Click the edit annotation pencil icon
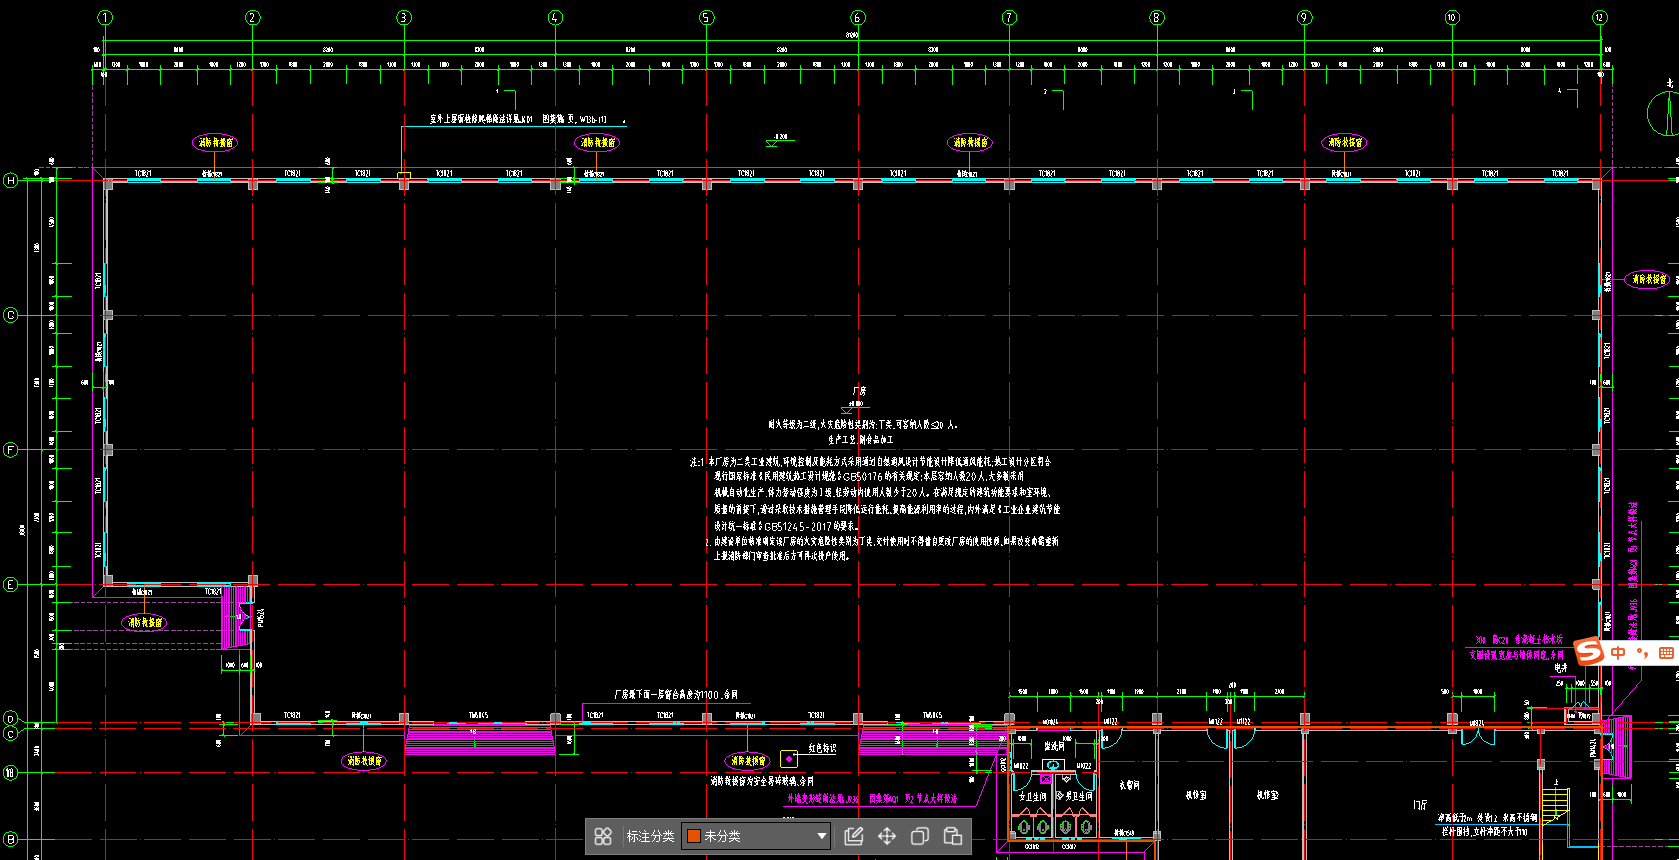The width and height of the screenshot is (1679, 860). coord(853,836)
